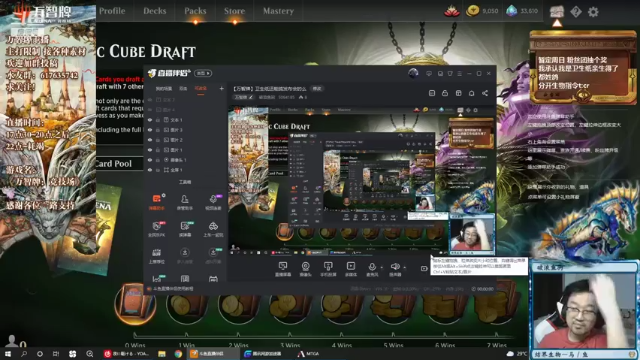The height and width of the screenshot is (360, 640).
Task: Click the edit title button beside stream title
Action: click(x=317, y=89)
